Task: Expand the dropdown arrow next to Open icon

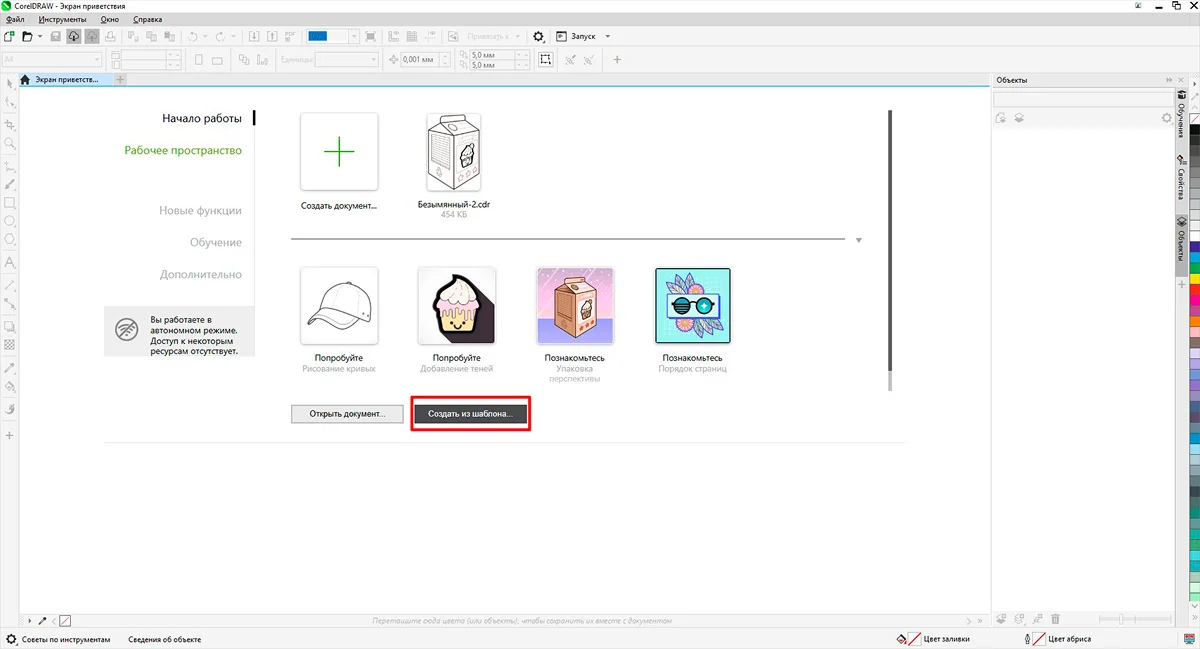Action: [x=39, y=36]
